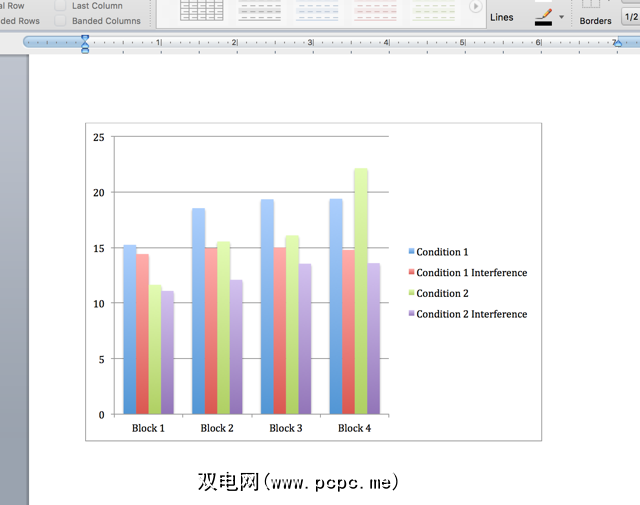This screenshot has width=640, height=505.
Task: Select the Condition 1 legend entry
Action: click(438, 252)
